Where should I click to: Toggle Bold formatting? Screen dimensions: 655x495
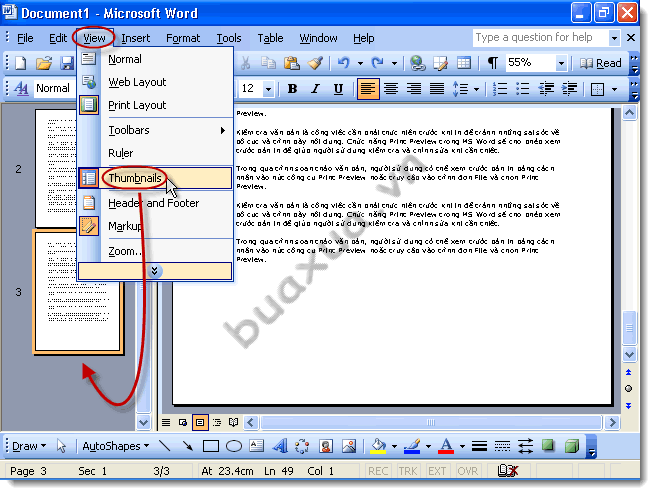[x=292, y=89]
